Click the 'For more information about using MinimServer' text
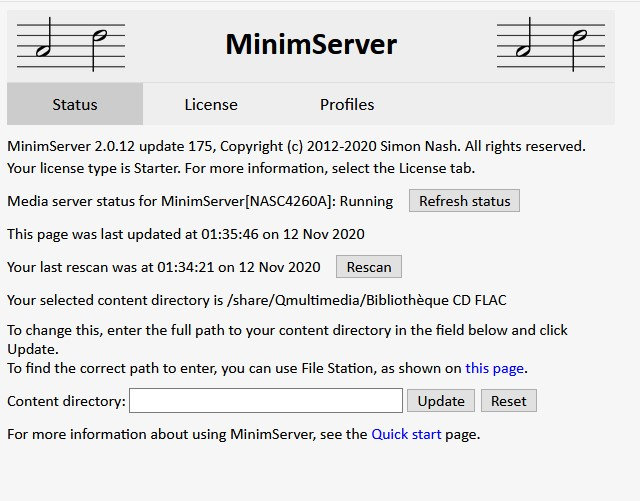 pos(162,434)
